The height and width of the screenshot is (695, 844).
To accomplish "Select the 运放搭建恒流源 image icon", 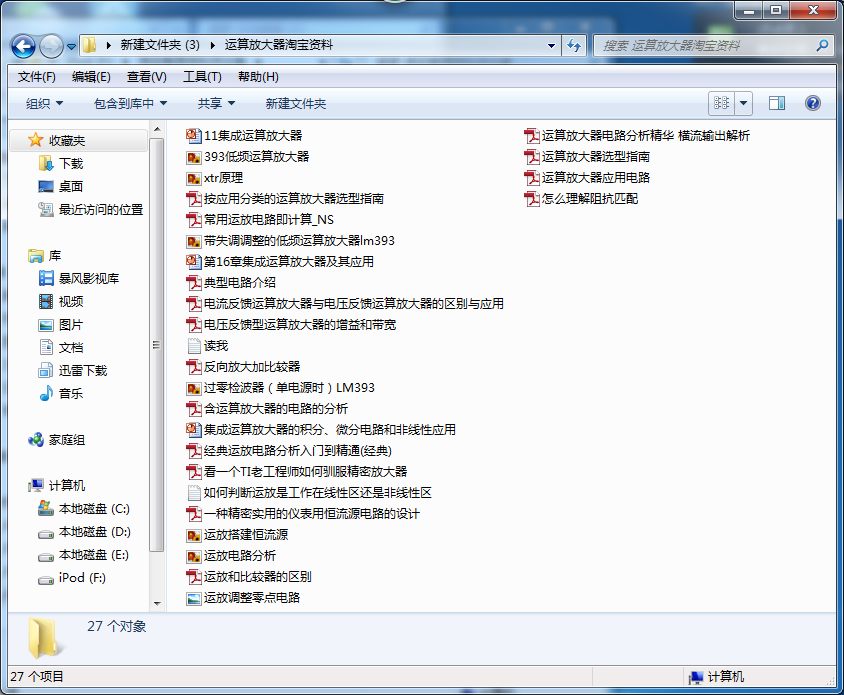I will tap(193, 535).
